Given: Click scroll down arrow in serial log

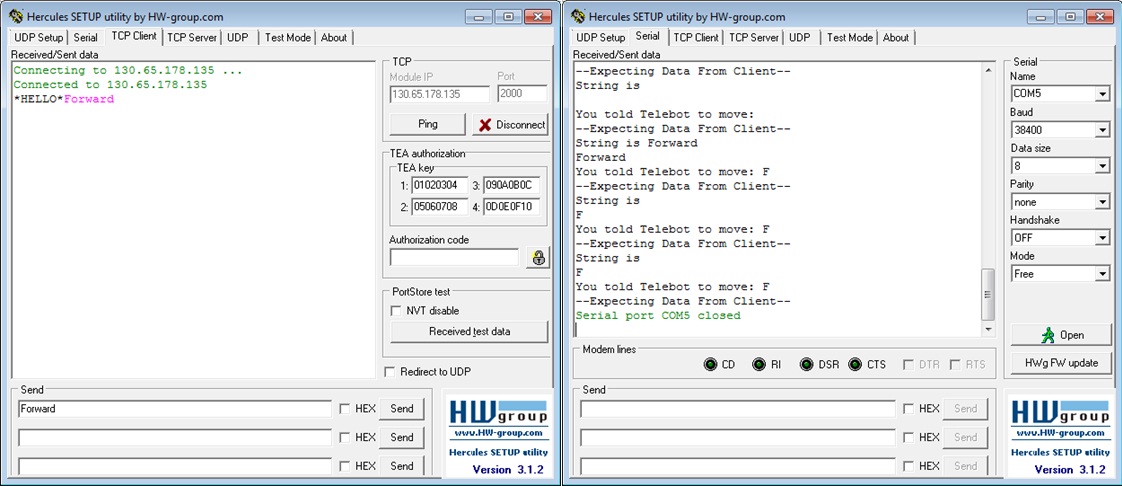Looking at the screenshot, I should click(x=988, y=329).
